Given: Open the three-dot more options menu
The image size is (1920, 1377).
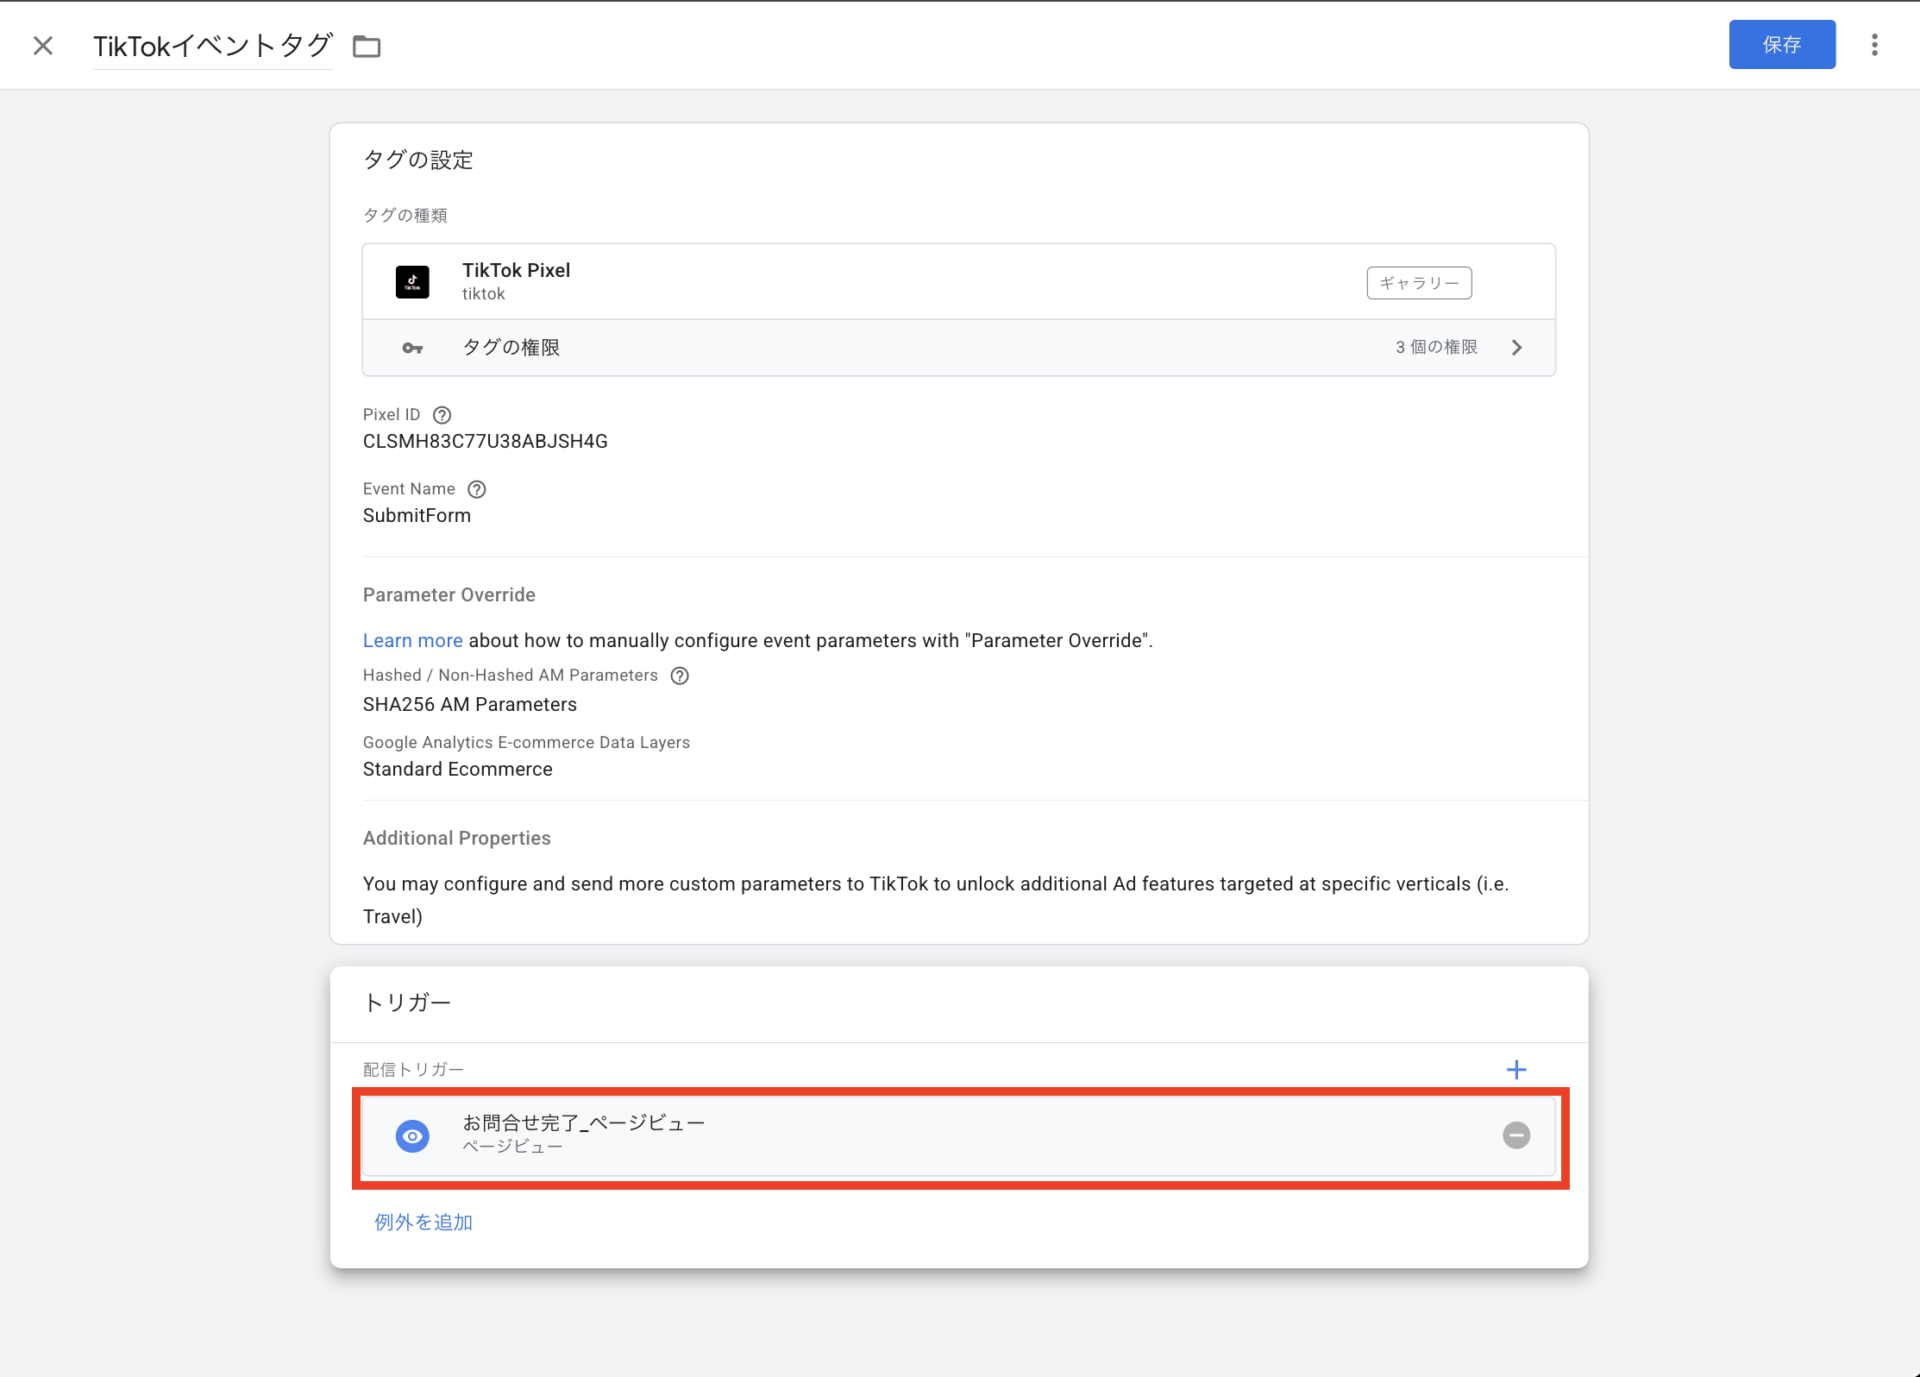Looking at the screenshot, I should pos(1875,45).
